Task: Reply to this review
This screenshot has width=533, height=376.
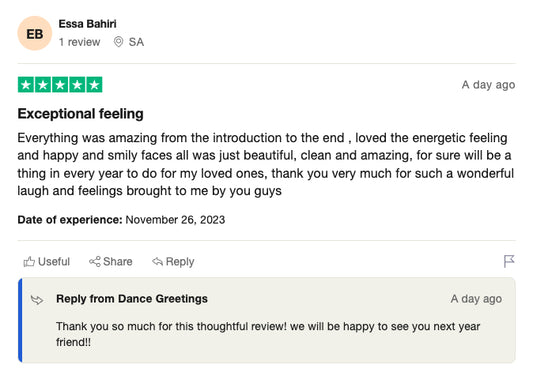Action: [173, 261]
